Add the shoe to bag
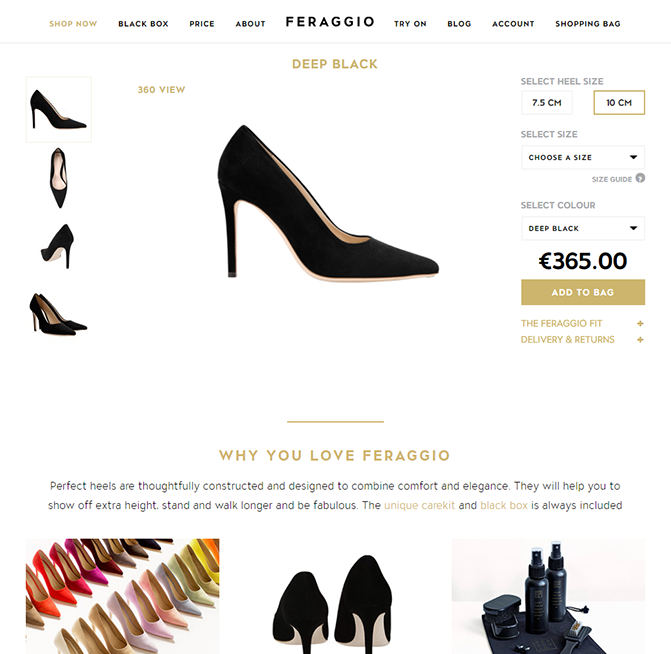Image resolution: width=671 pixels, height=654 pixels. [583, 292]
